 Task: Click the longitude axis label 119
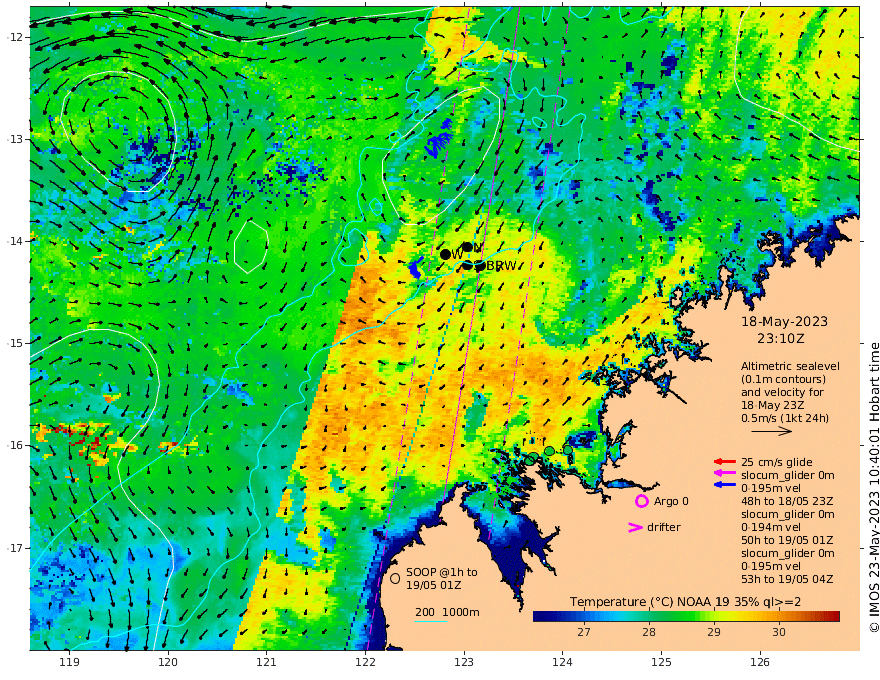point(69,662)
